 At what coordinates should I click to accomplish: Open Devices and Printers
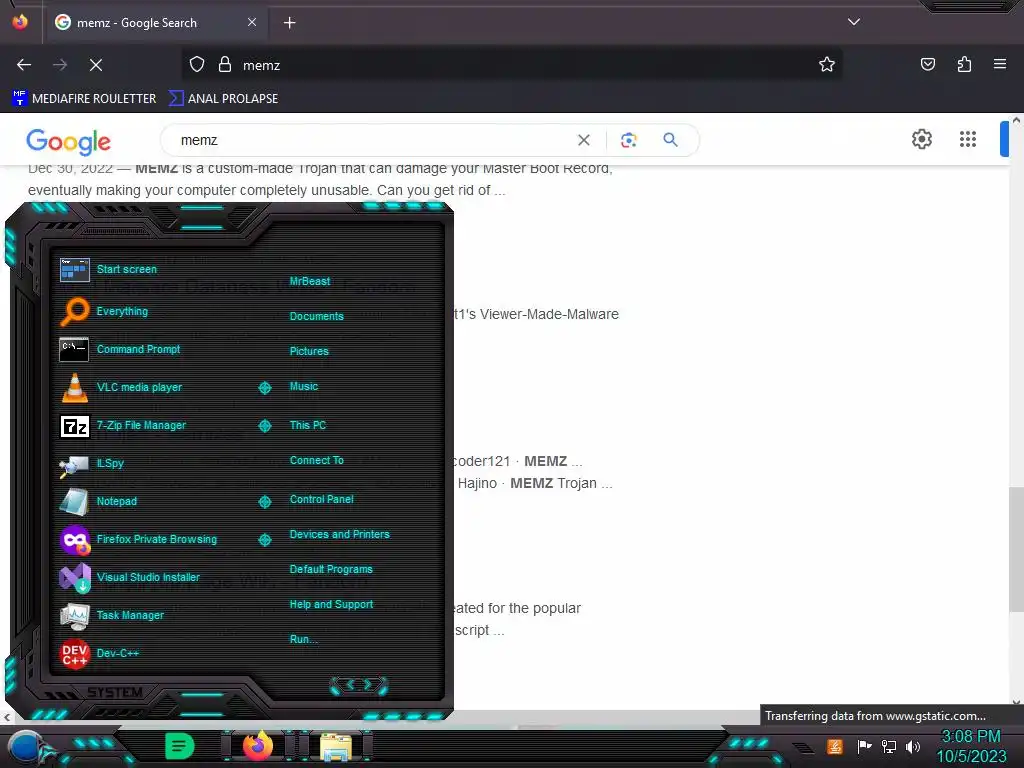340,534
